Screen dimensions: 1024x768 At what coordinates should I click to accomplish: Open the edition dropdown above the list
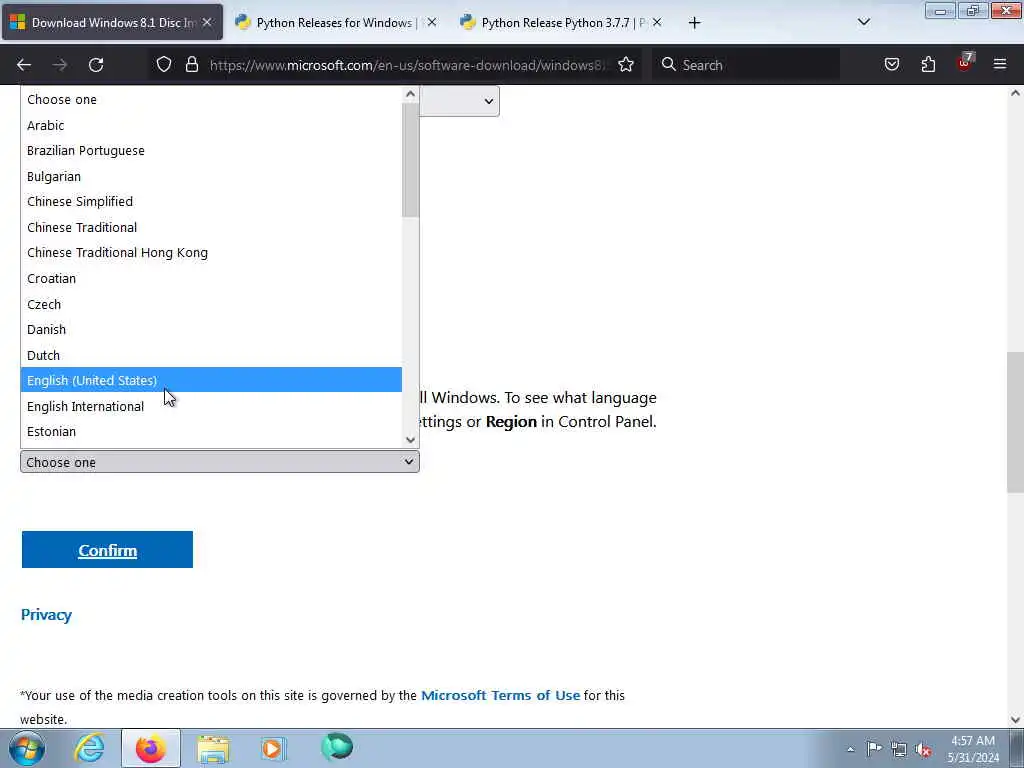click(x=460, y=101)
